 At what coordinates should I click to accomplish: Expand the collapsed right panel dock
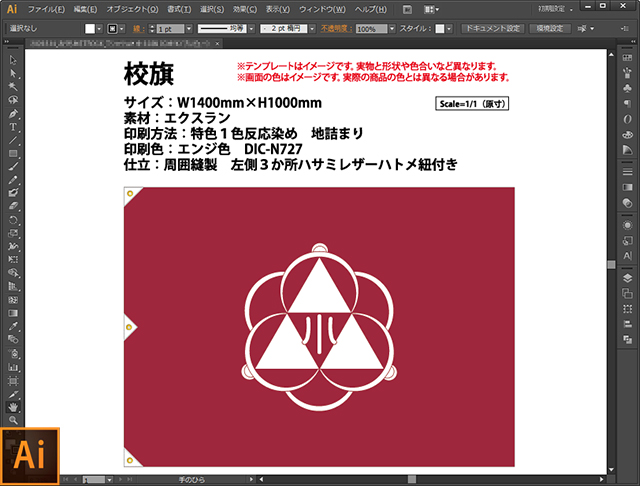coord(630,43)
